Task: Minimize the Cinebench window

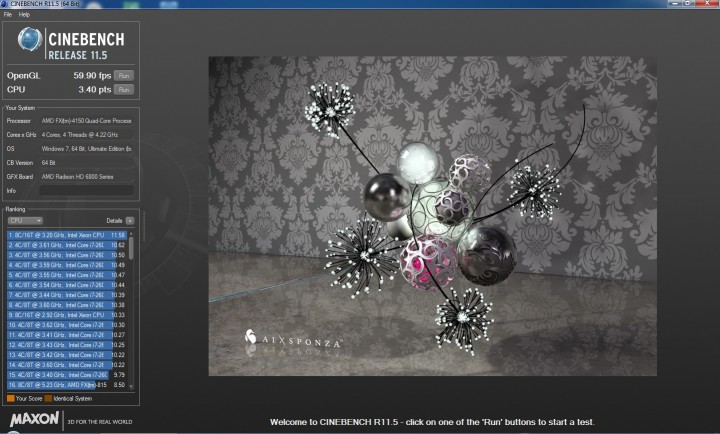Action: click(674, 3)
